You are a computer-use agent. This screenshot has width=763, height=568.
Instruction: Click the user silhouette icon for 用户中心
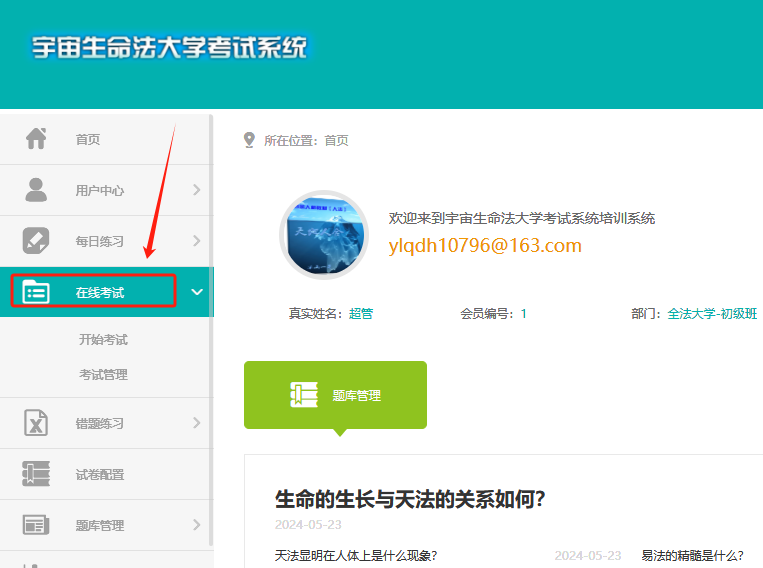click(36, 190)
